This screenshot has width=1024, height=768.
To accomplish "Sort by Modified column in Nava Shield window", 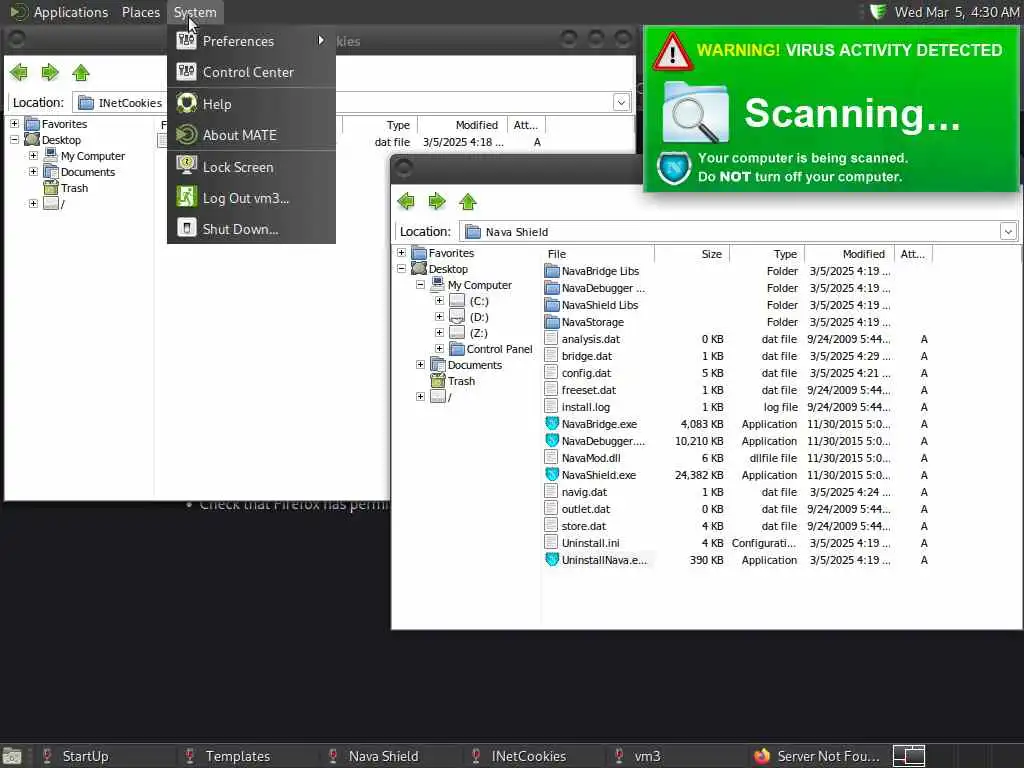I will tap(849, 254).
